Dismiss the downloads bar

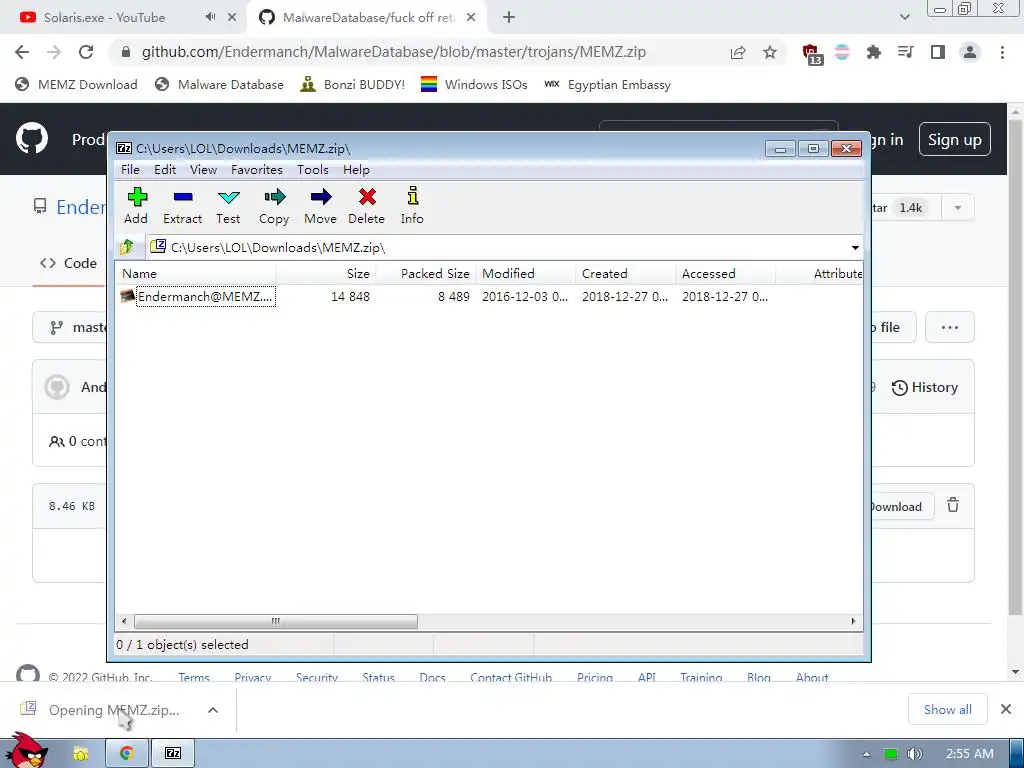click(x=1006, y=709)
